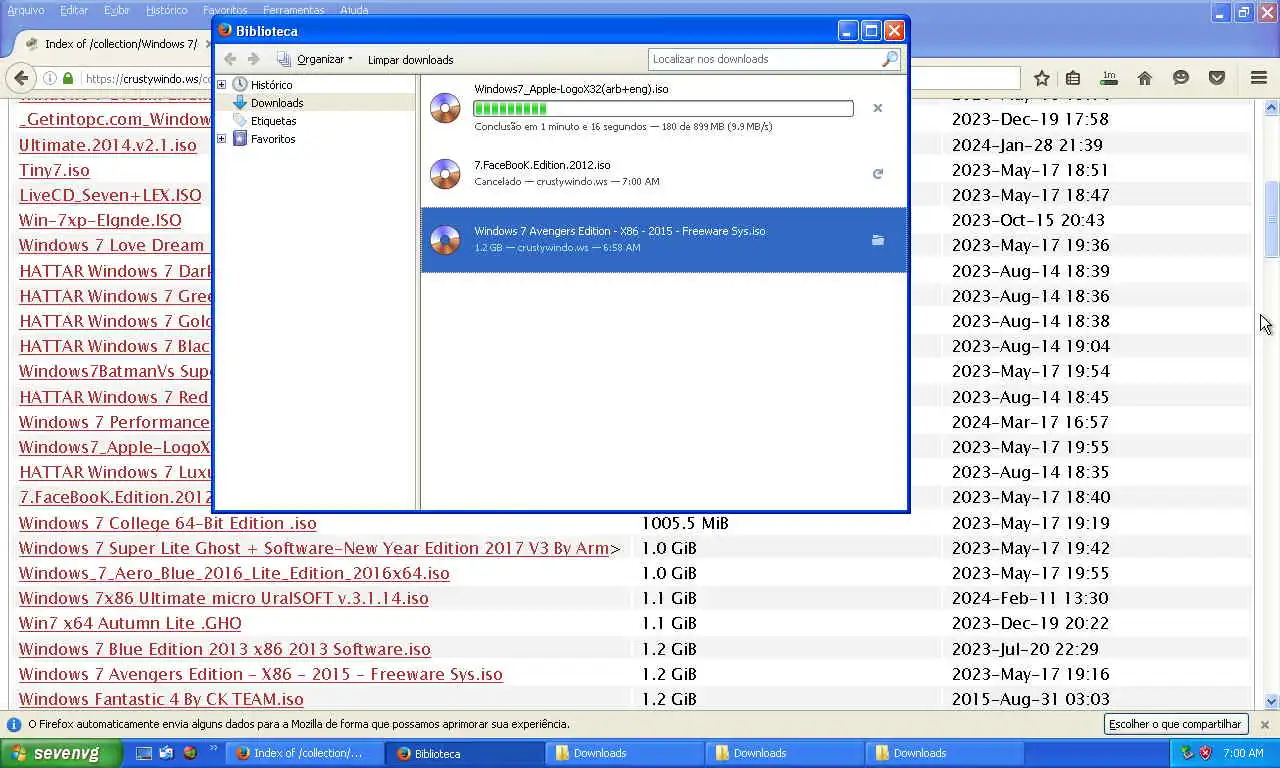
Task: Open the Organizar menu in Biblioteca
Action: 315,59
